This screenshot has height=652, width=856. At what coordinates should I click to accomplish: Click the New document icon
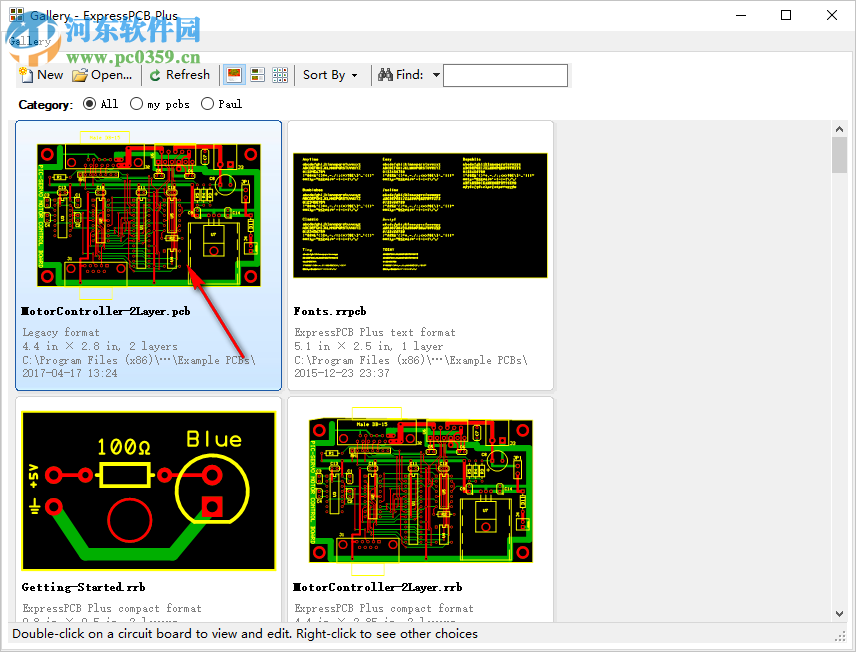[26, 74]
